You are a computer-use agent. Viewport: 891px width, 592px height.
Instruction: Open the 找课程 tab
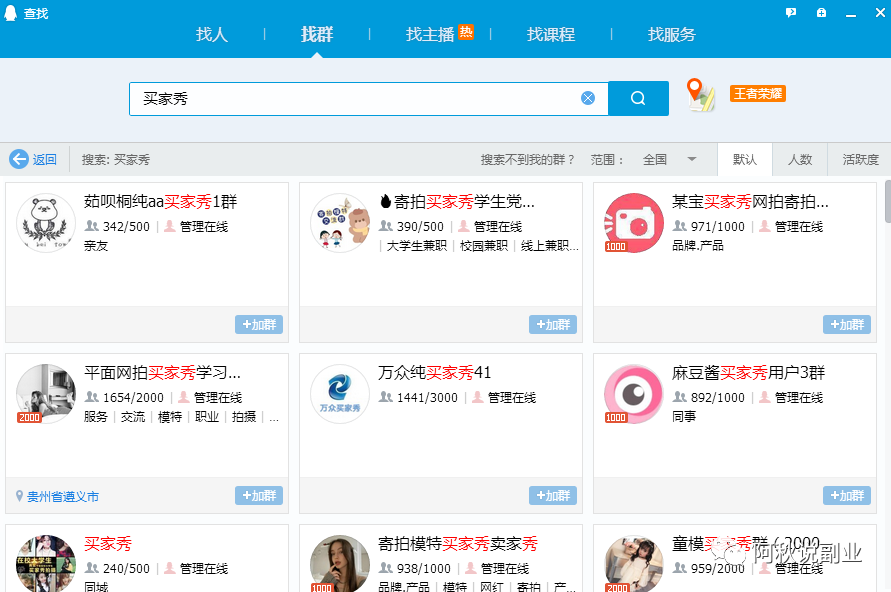[x=551, y=34]
